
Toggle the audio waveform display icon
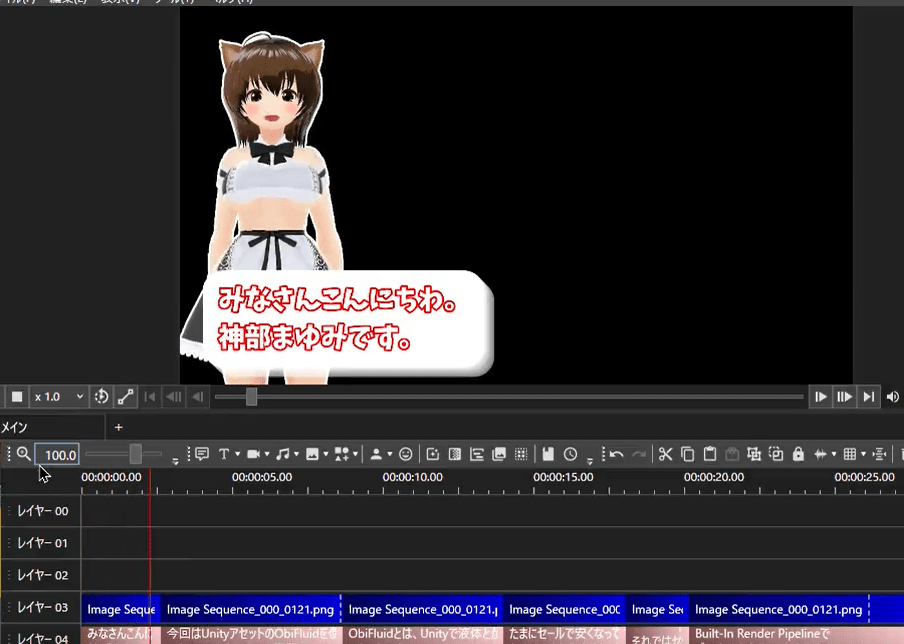(x=820, y=454)
